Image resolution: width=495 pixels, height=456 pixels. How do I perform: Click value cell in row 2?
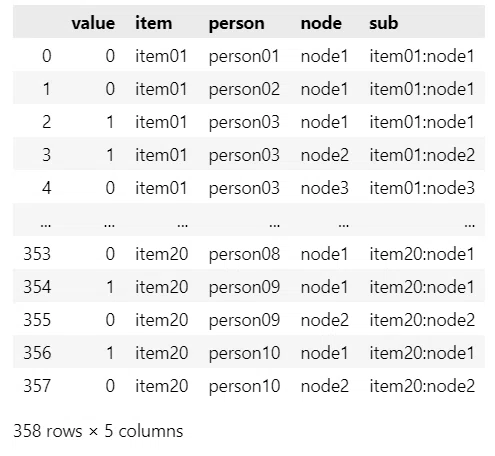110,122
